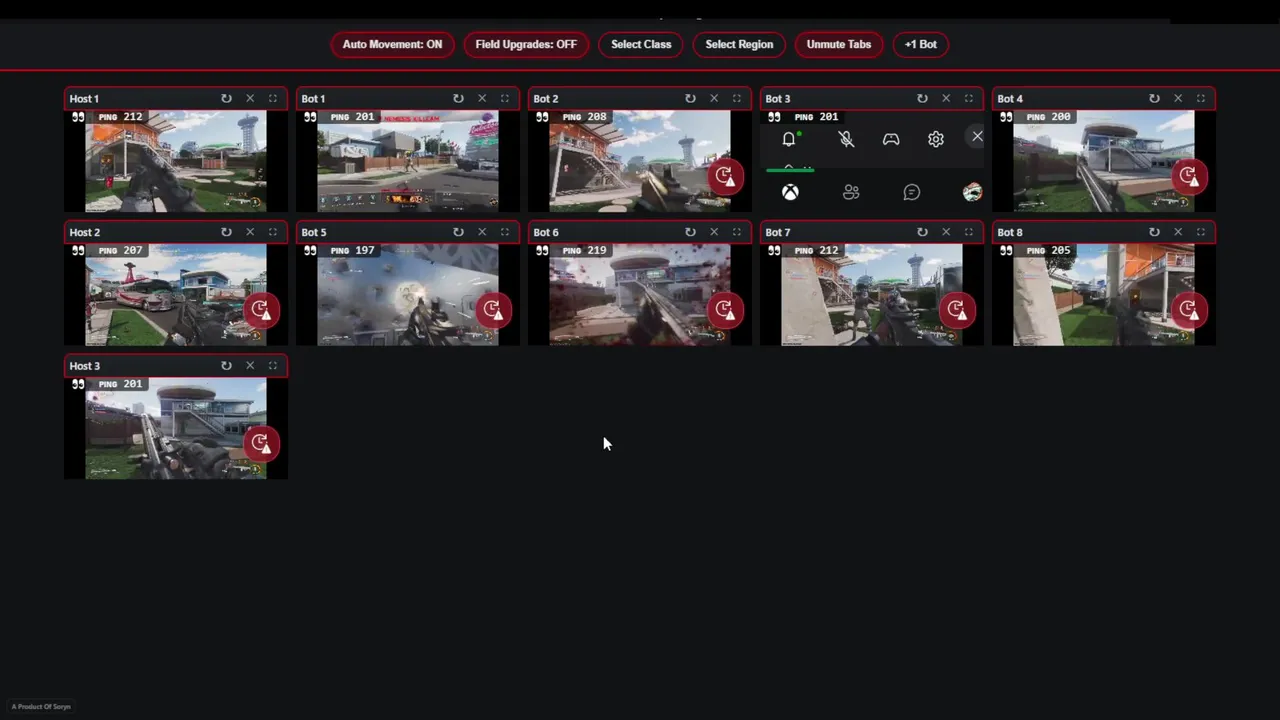The width and height of the screenshot is (1280, 720).
Task: Expand Bot 3 to fullscreen
Action: click(x=968, y=98)
